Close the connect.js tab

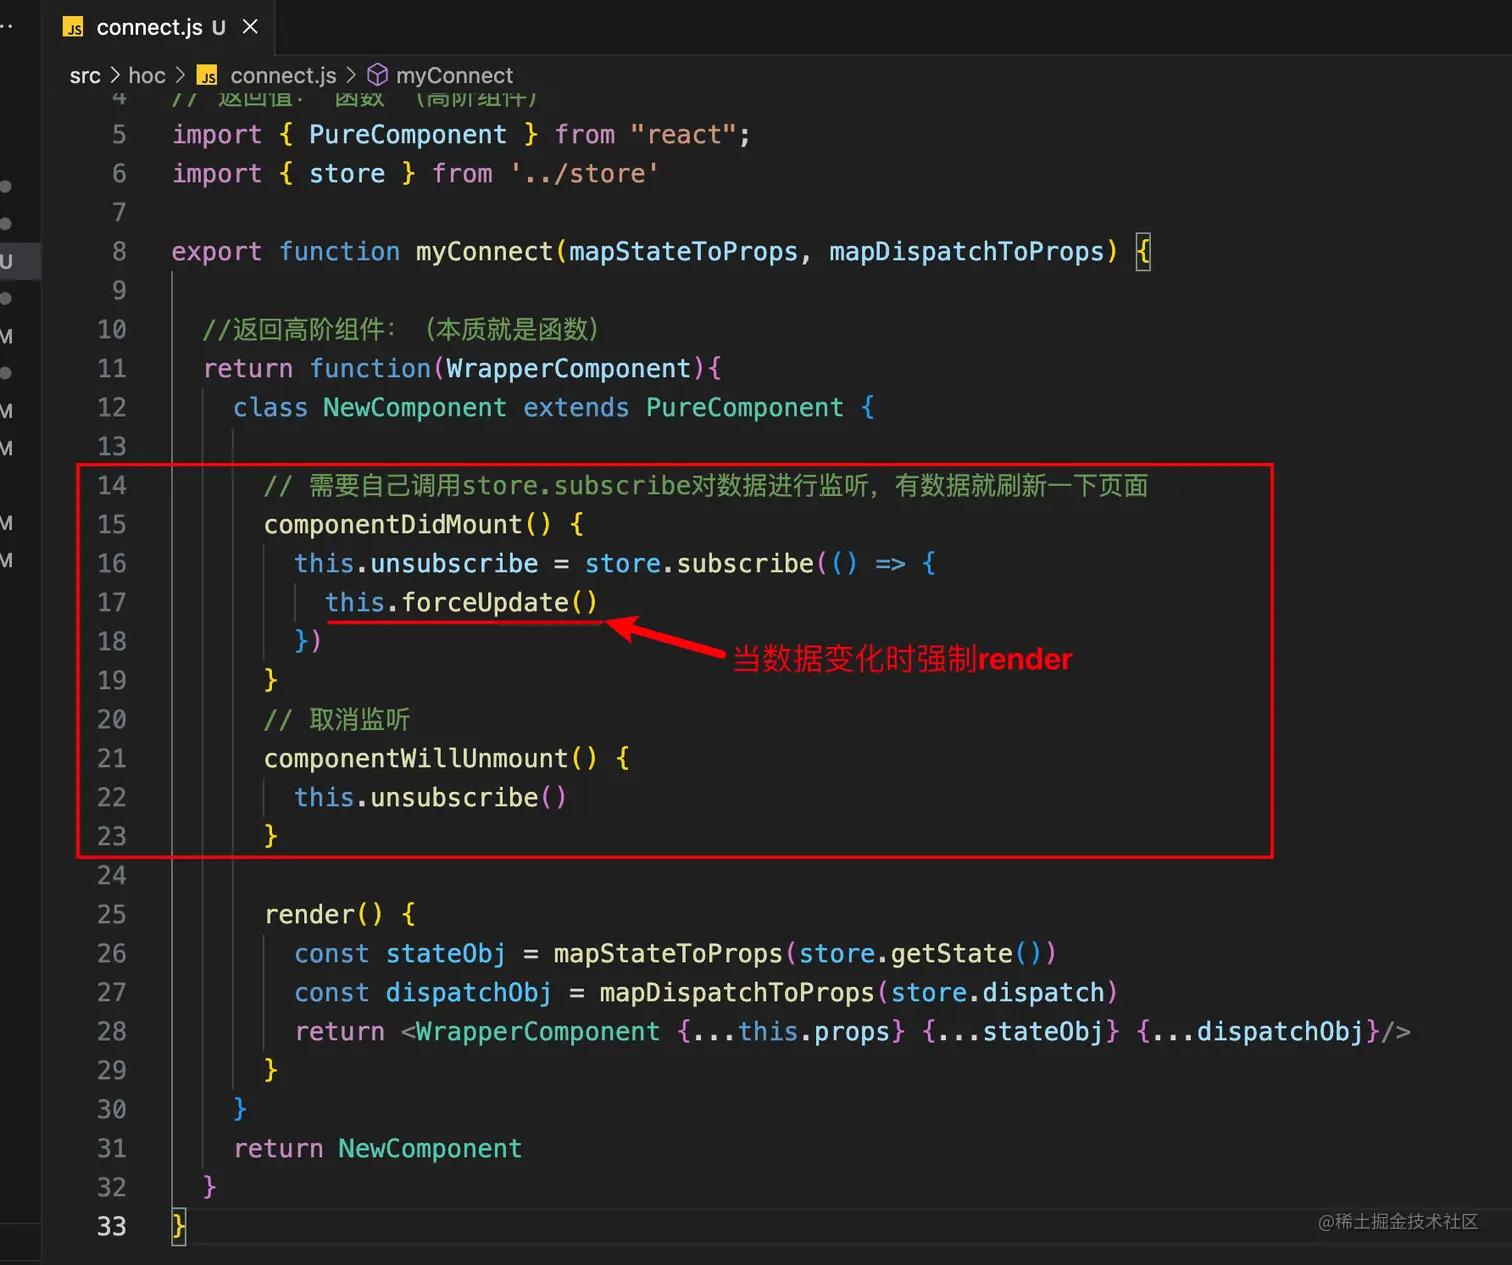click(250, 27)
